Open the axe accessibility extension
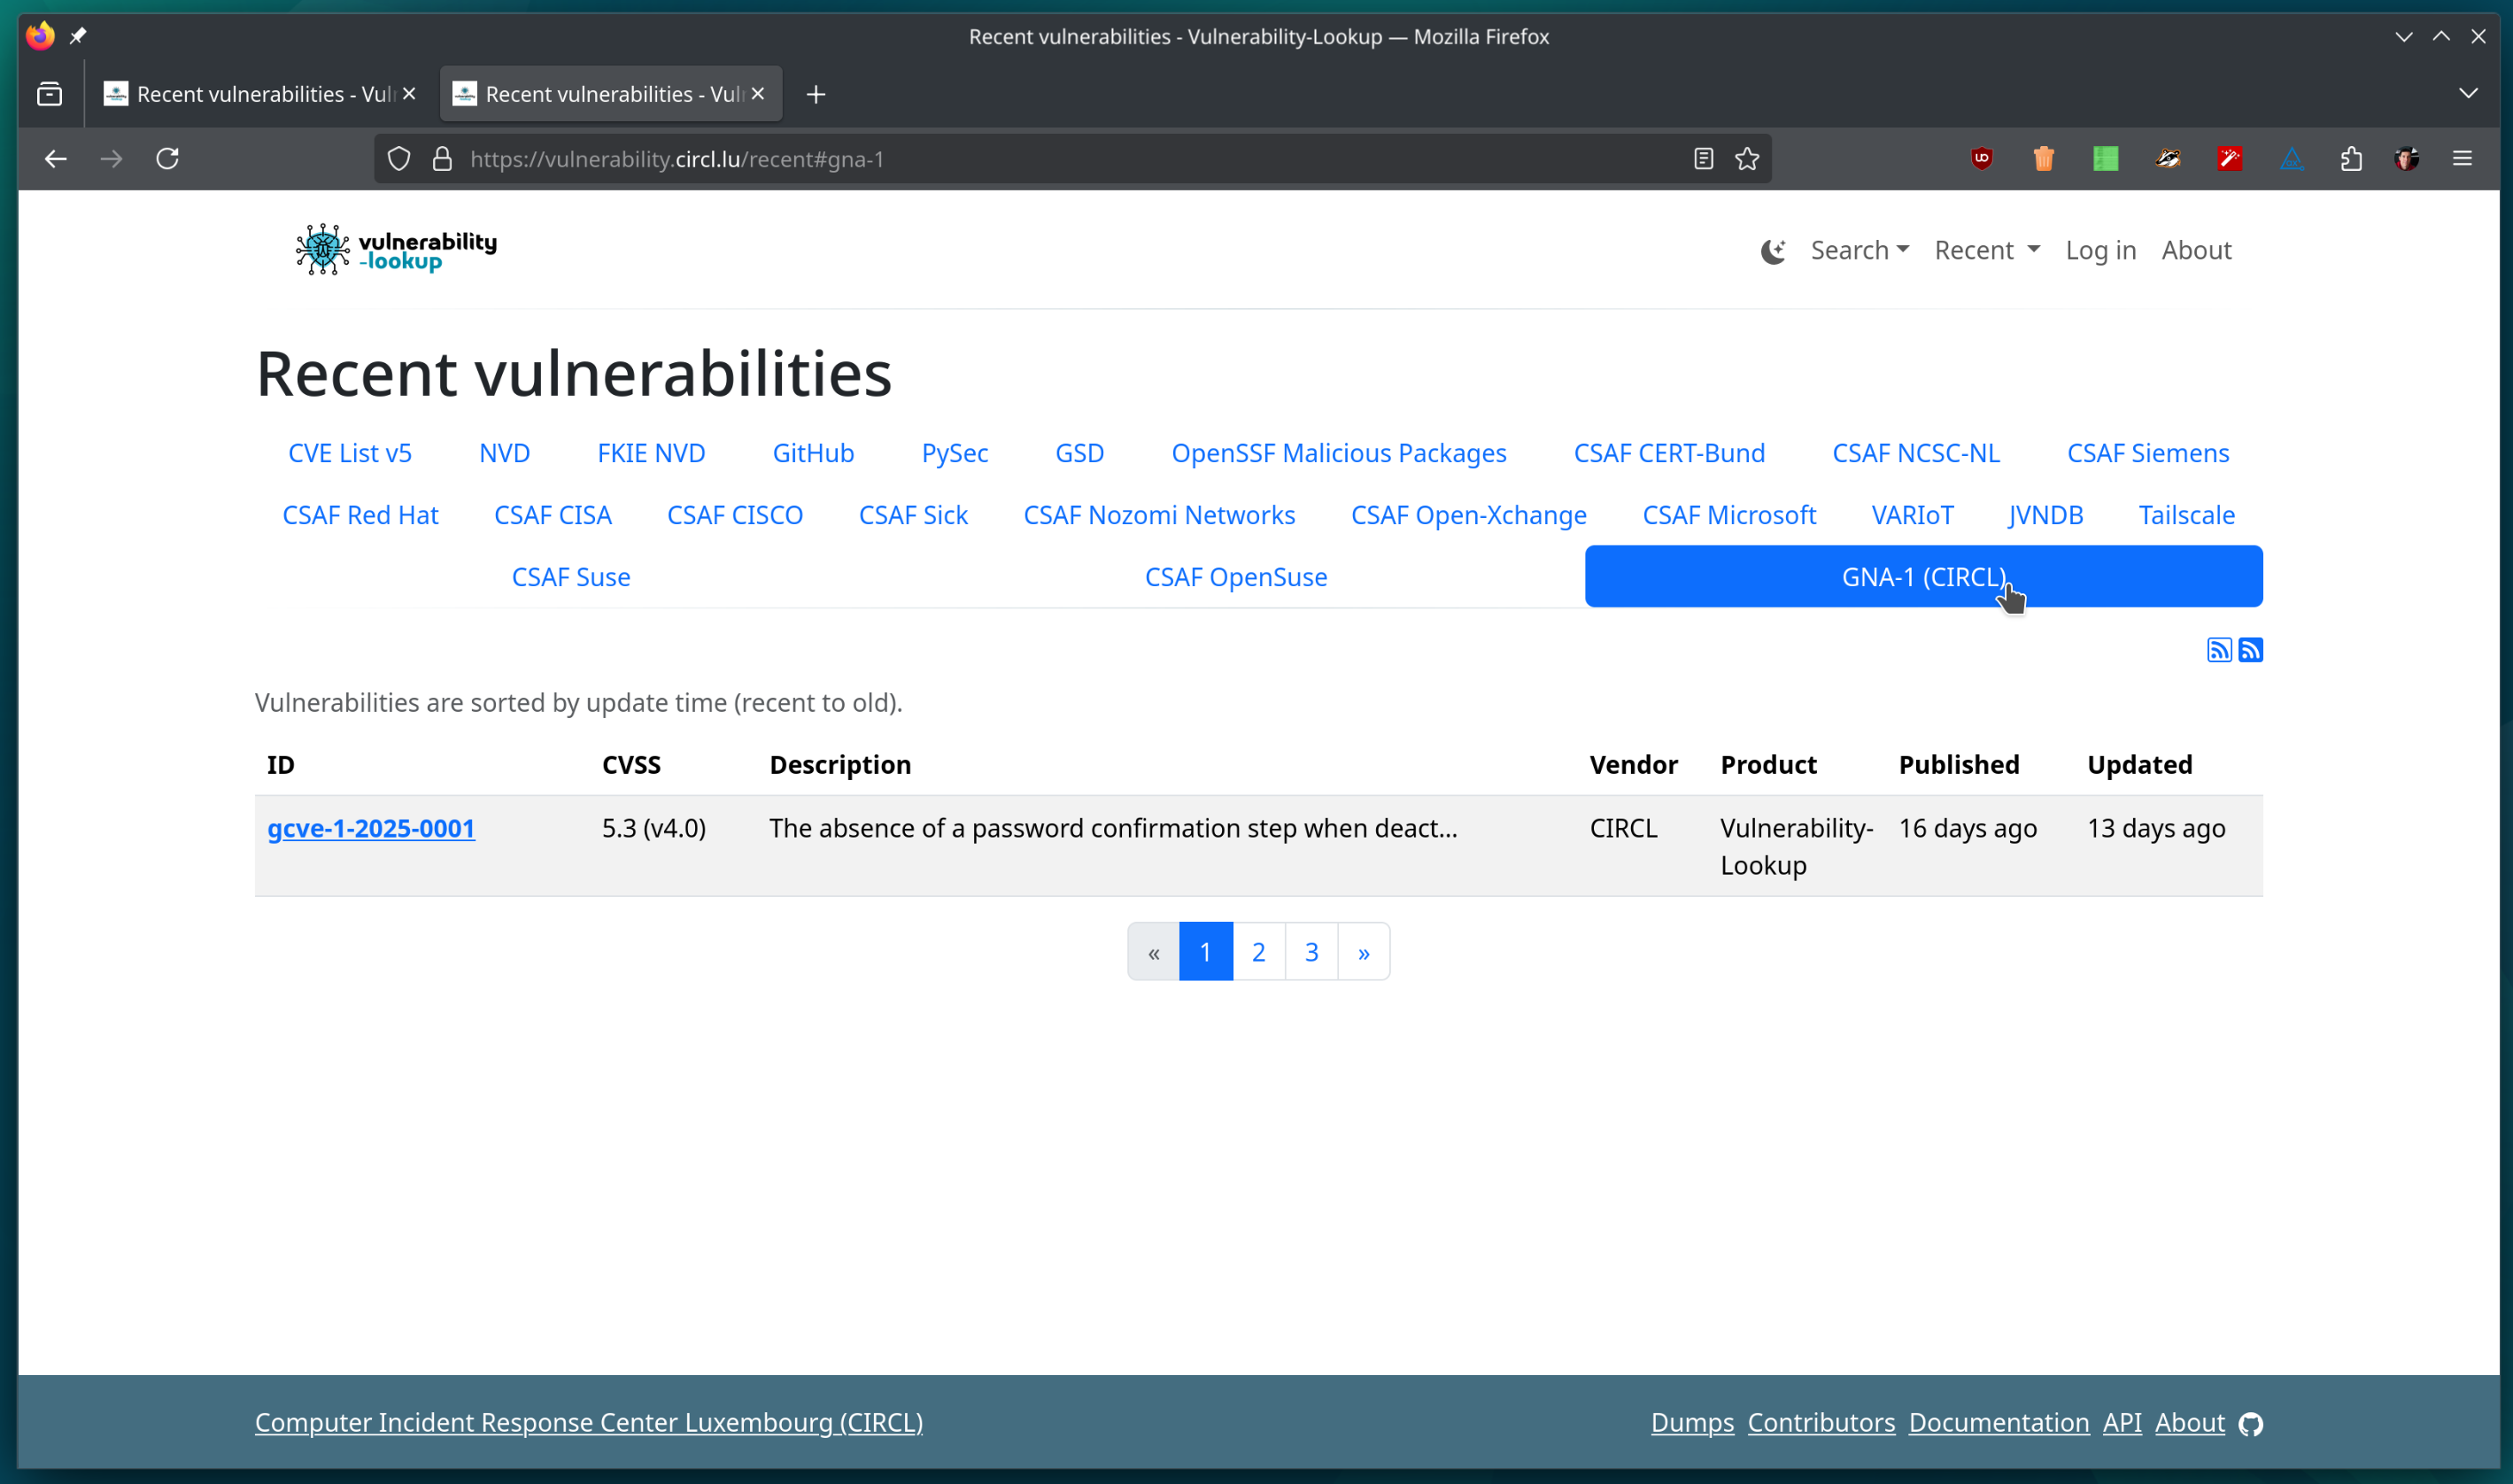 (x=2292, y=158)
